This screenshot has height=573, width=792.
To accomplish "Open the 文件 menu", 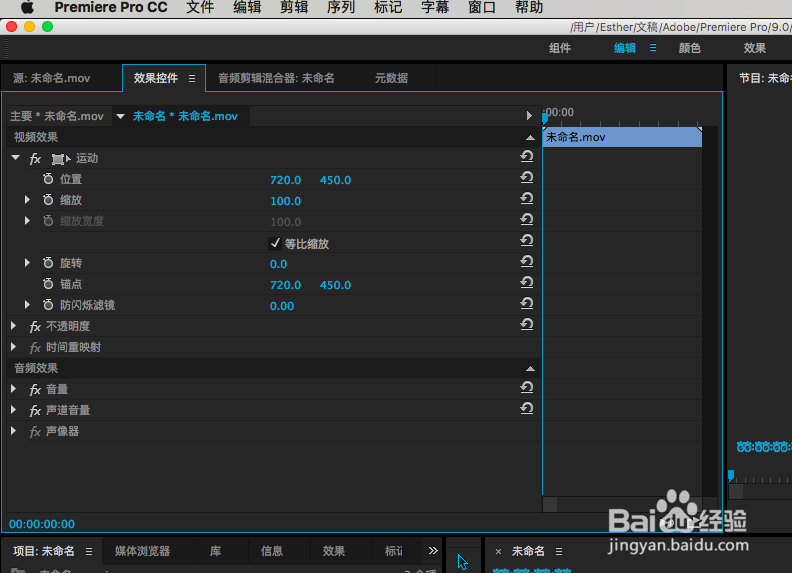I will pyautogui.click(x=200, y=8).
